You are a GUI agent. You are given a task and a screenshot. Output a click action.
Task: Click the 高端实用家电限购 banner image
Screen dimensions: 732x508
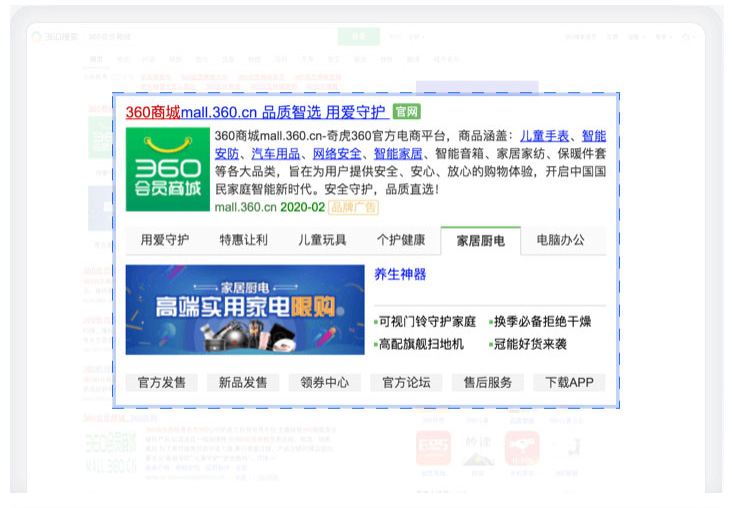(x=245, y=309)
